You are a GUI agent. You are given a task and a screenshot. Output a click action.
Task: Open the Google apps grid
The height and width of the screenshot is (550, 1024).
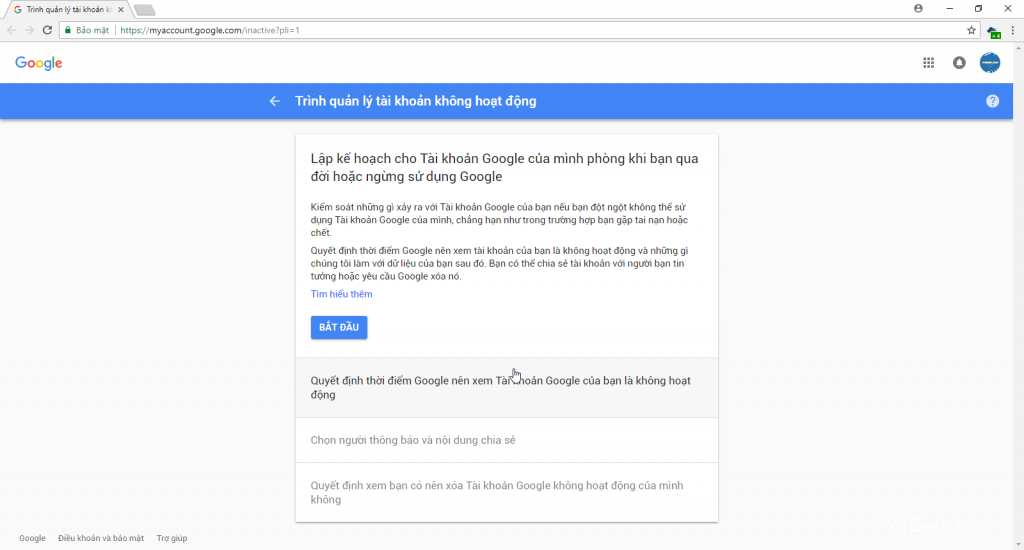(x=928, y=63)
